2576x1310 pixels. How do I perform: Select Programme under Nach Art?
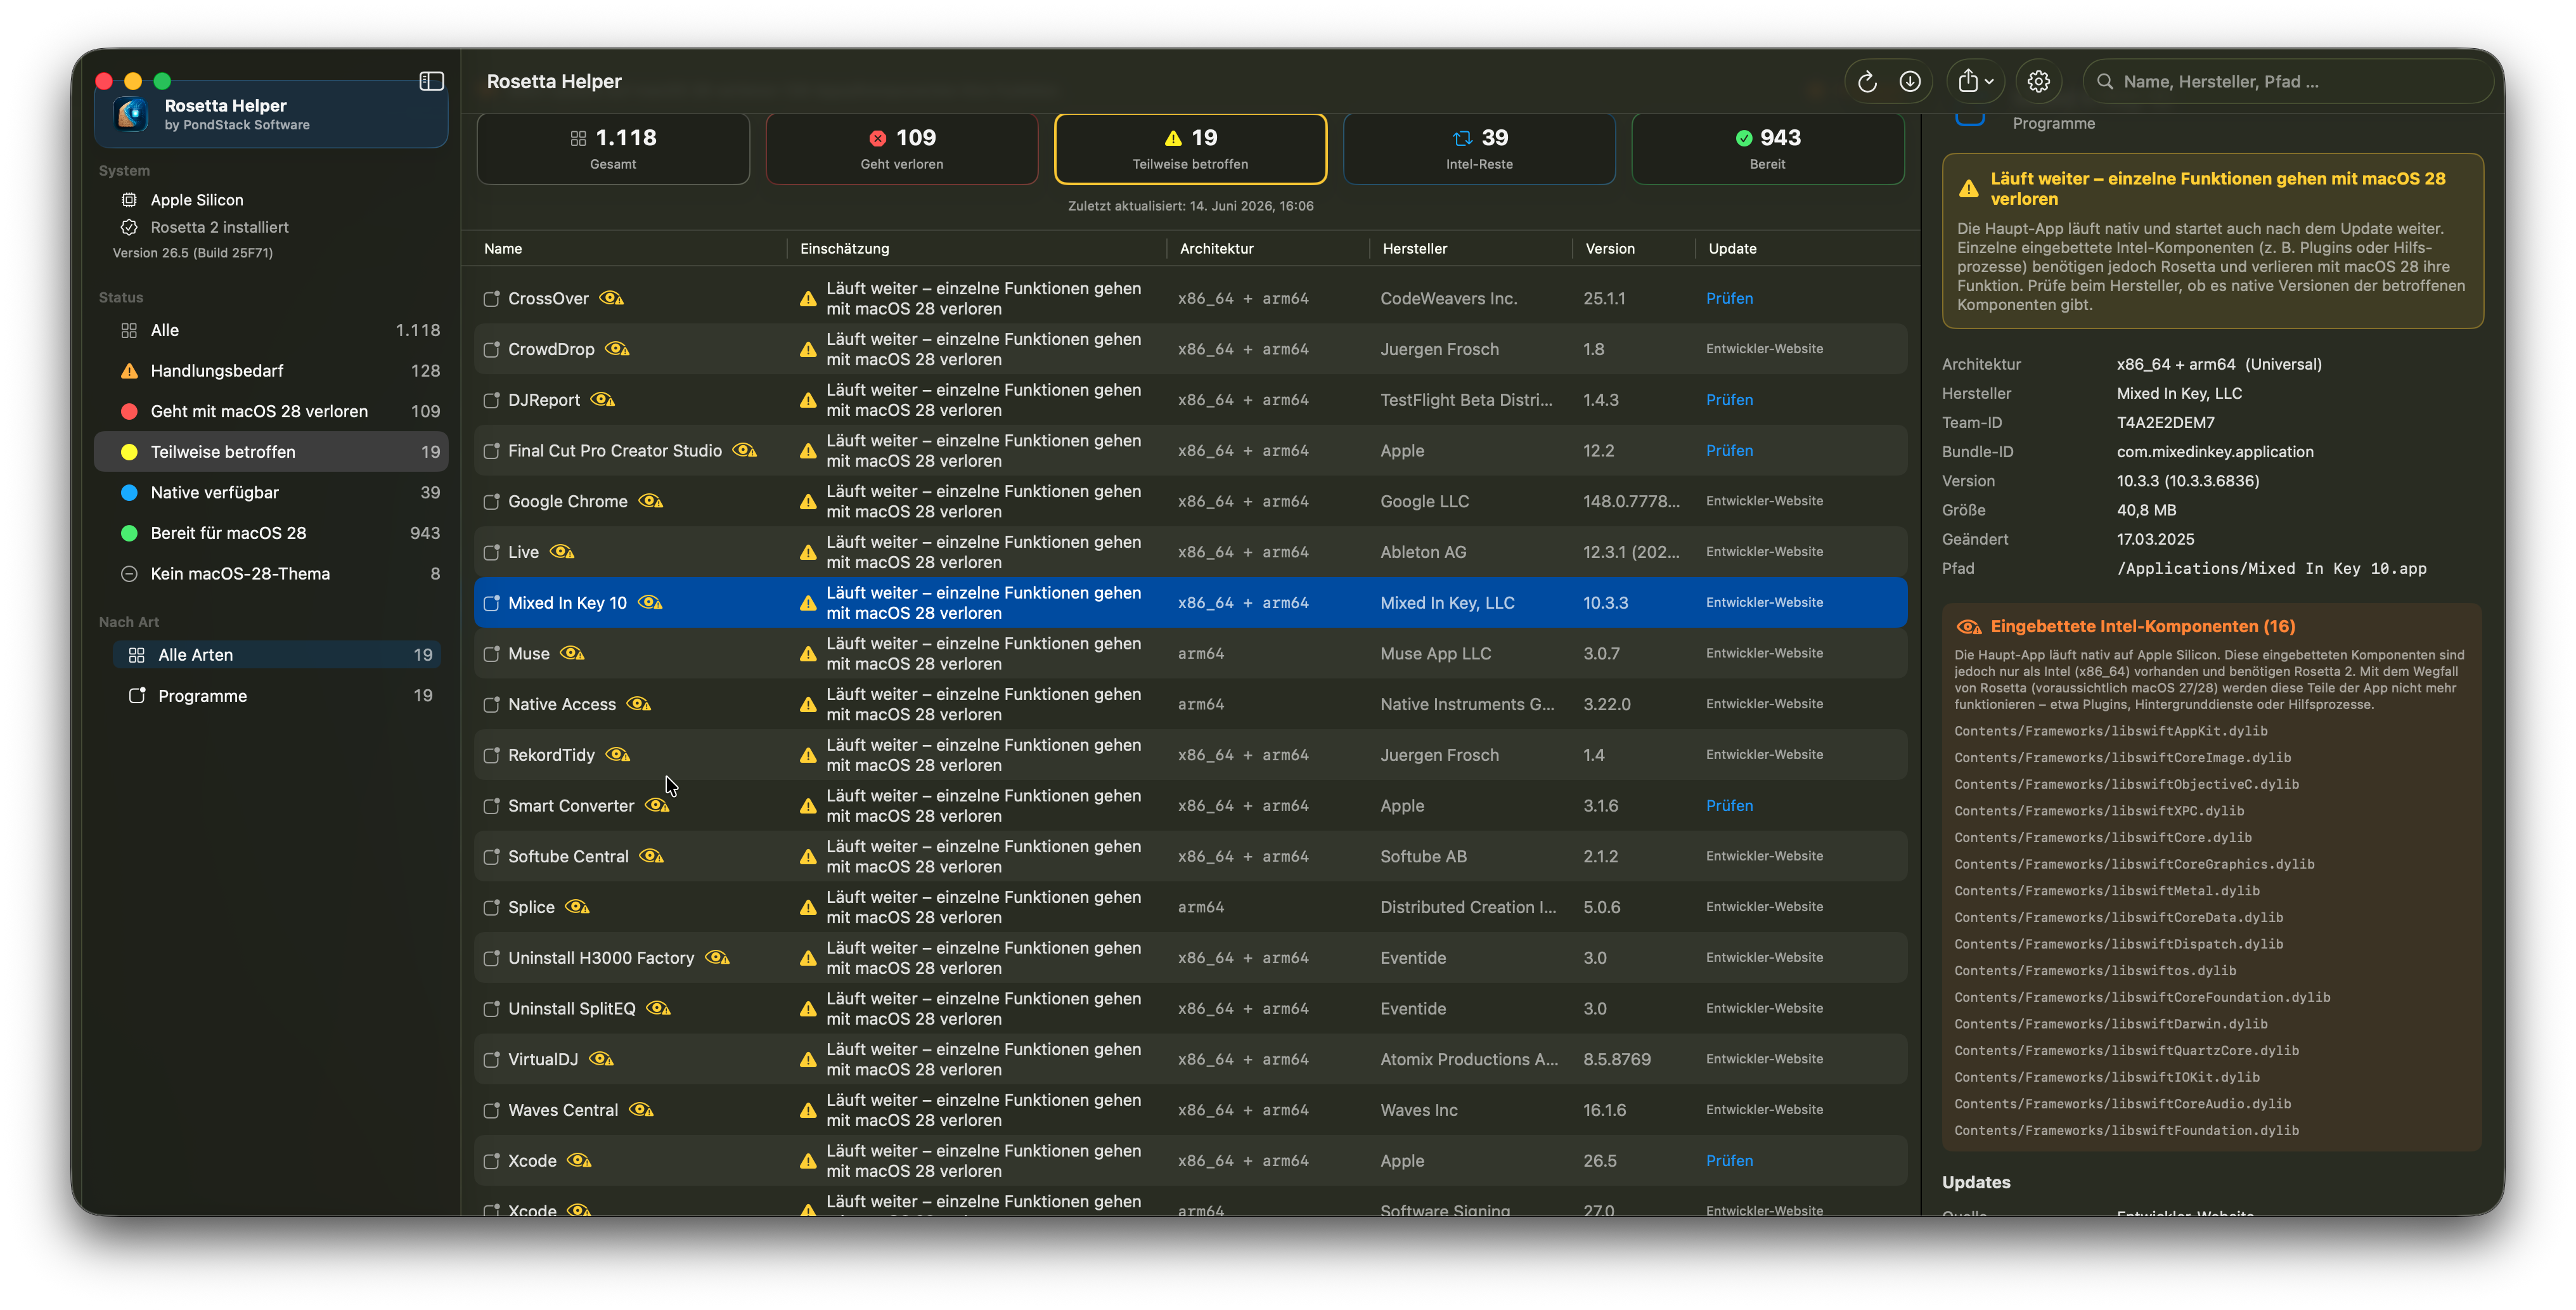(x=277, y=696)
